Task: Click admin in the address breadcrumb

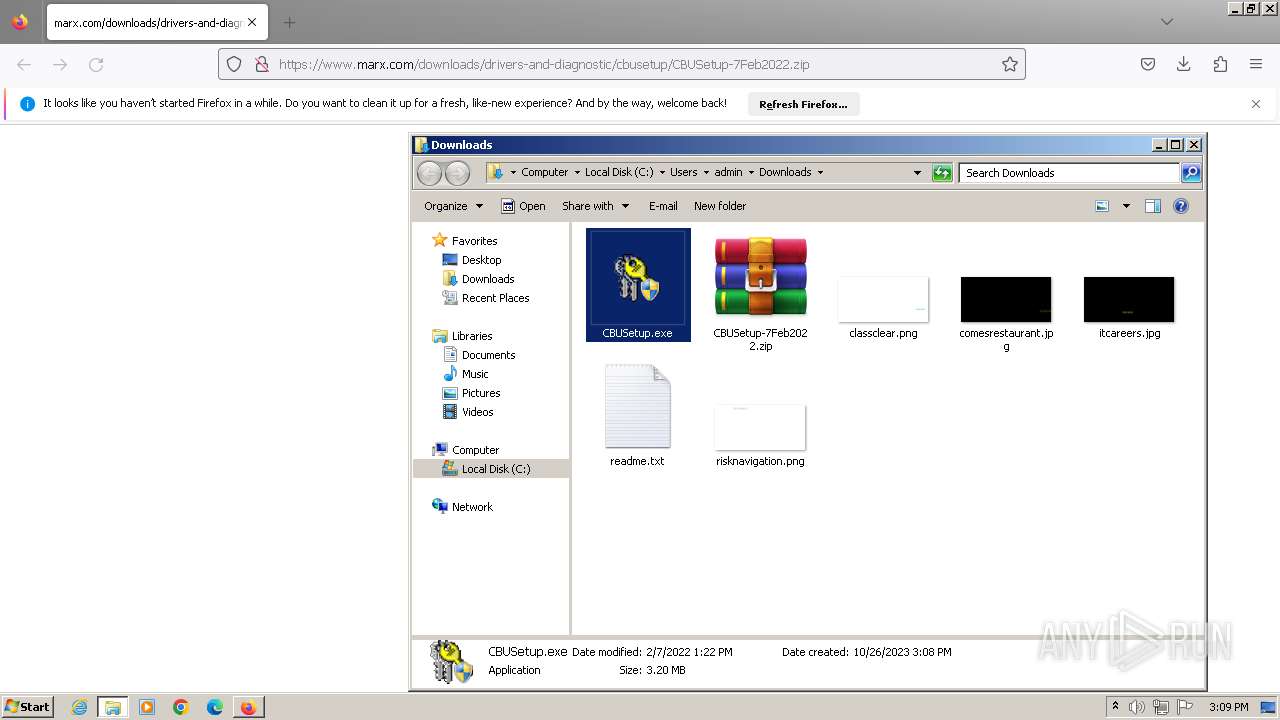Action: coord(728,173)
